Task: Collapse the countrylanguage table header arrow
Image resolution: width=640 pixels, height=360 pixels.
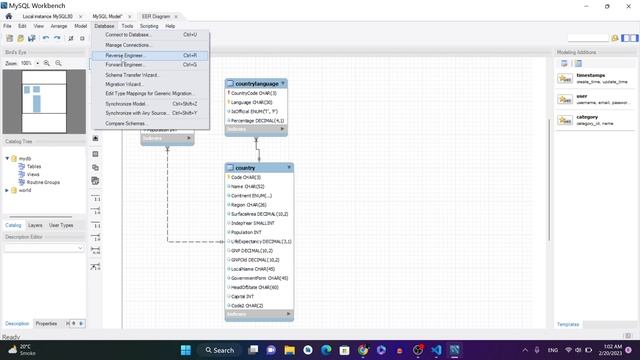Action: [283, 83]
